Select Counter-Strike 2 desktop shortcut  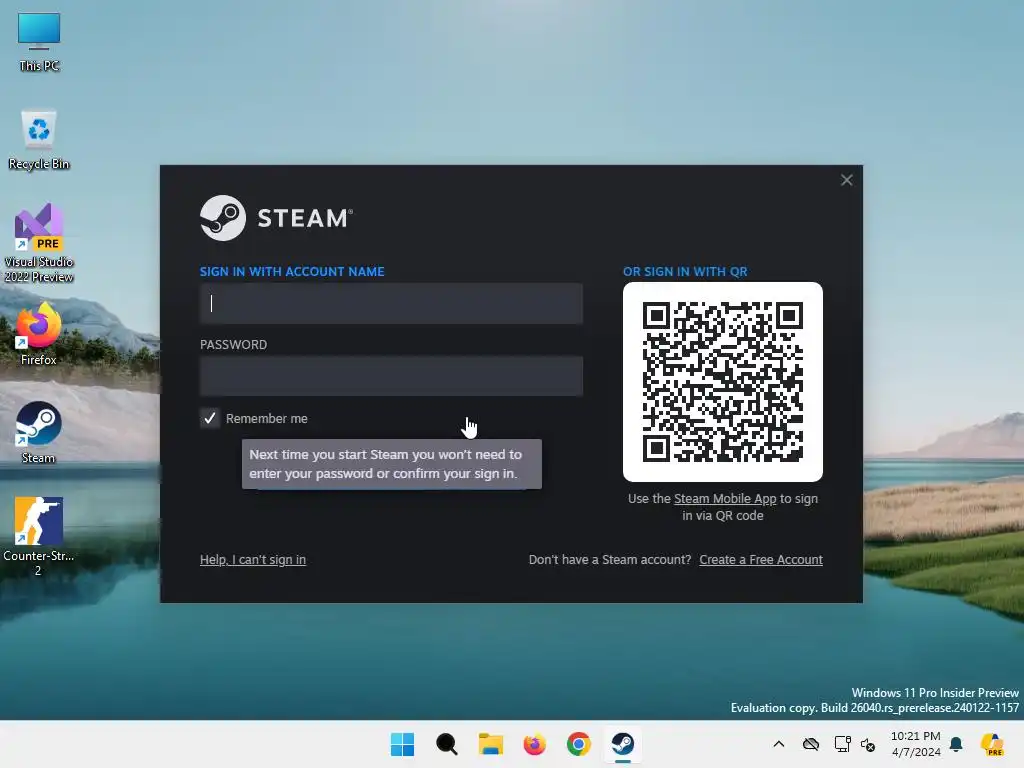[39, 536]
